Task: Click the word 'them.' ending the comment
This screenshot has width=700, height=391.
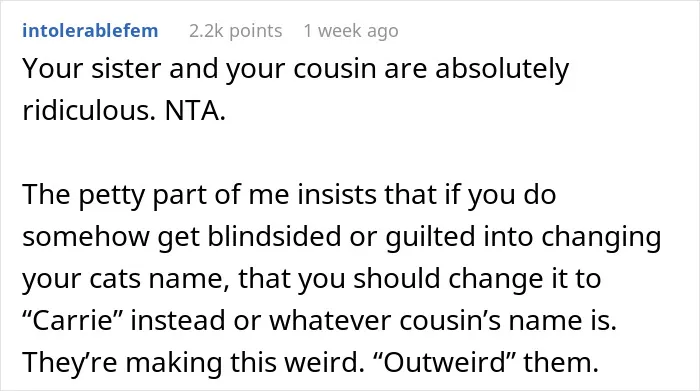Action: point(561,362)
